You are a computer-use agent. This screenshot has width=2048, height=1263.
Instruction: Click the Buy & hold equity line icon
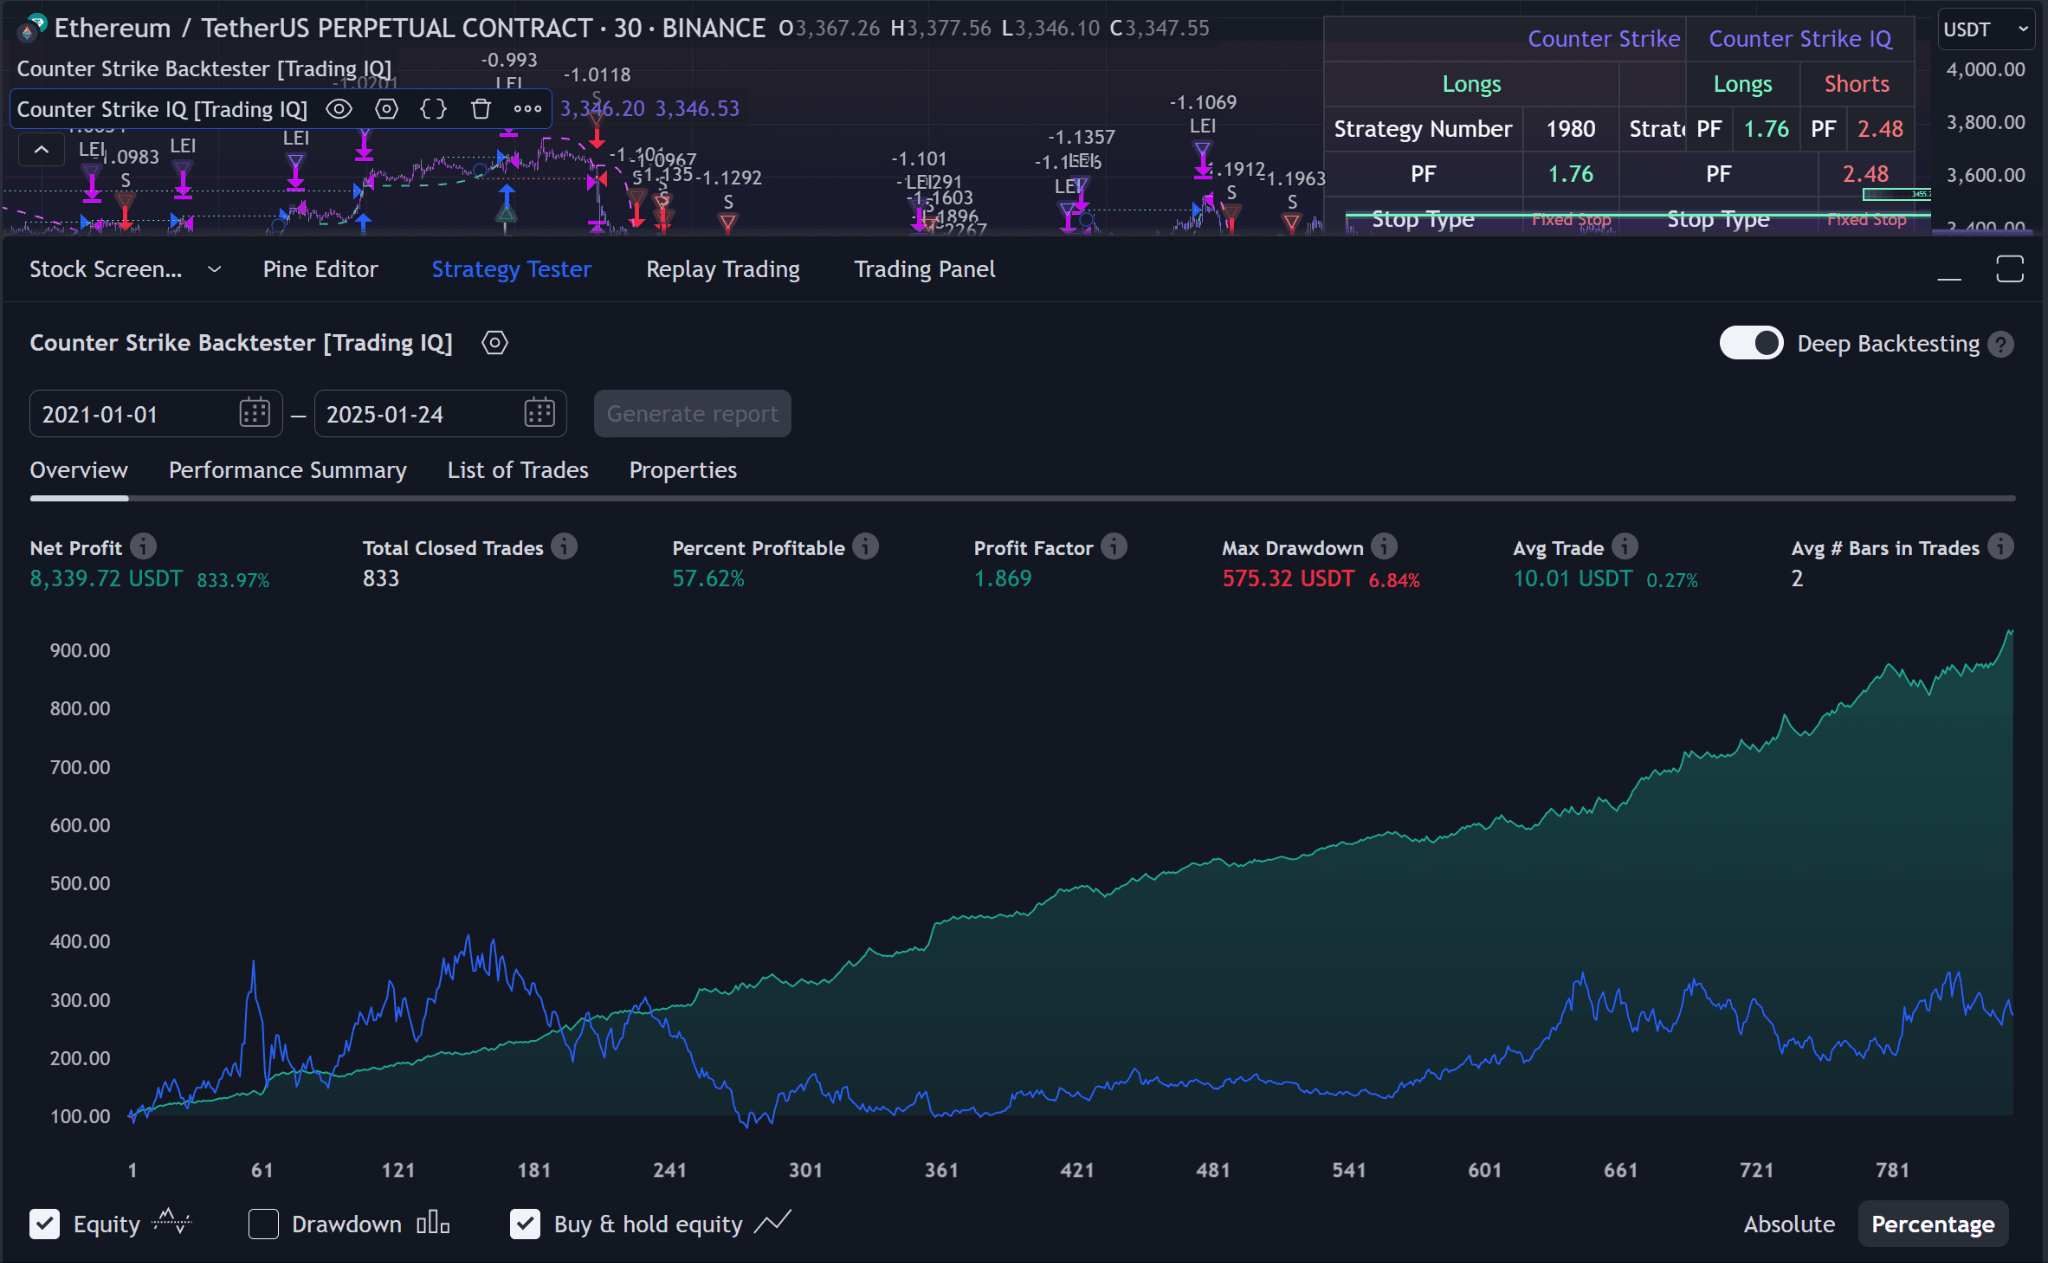tap(773, 1222)
